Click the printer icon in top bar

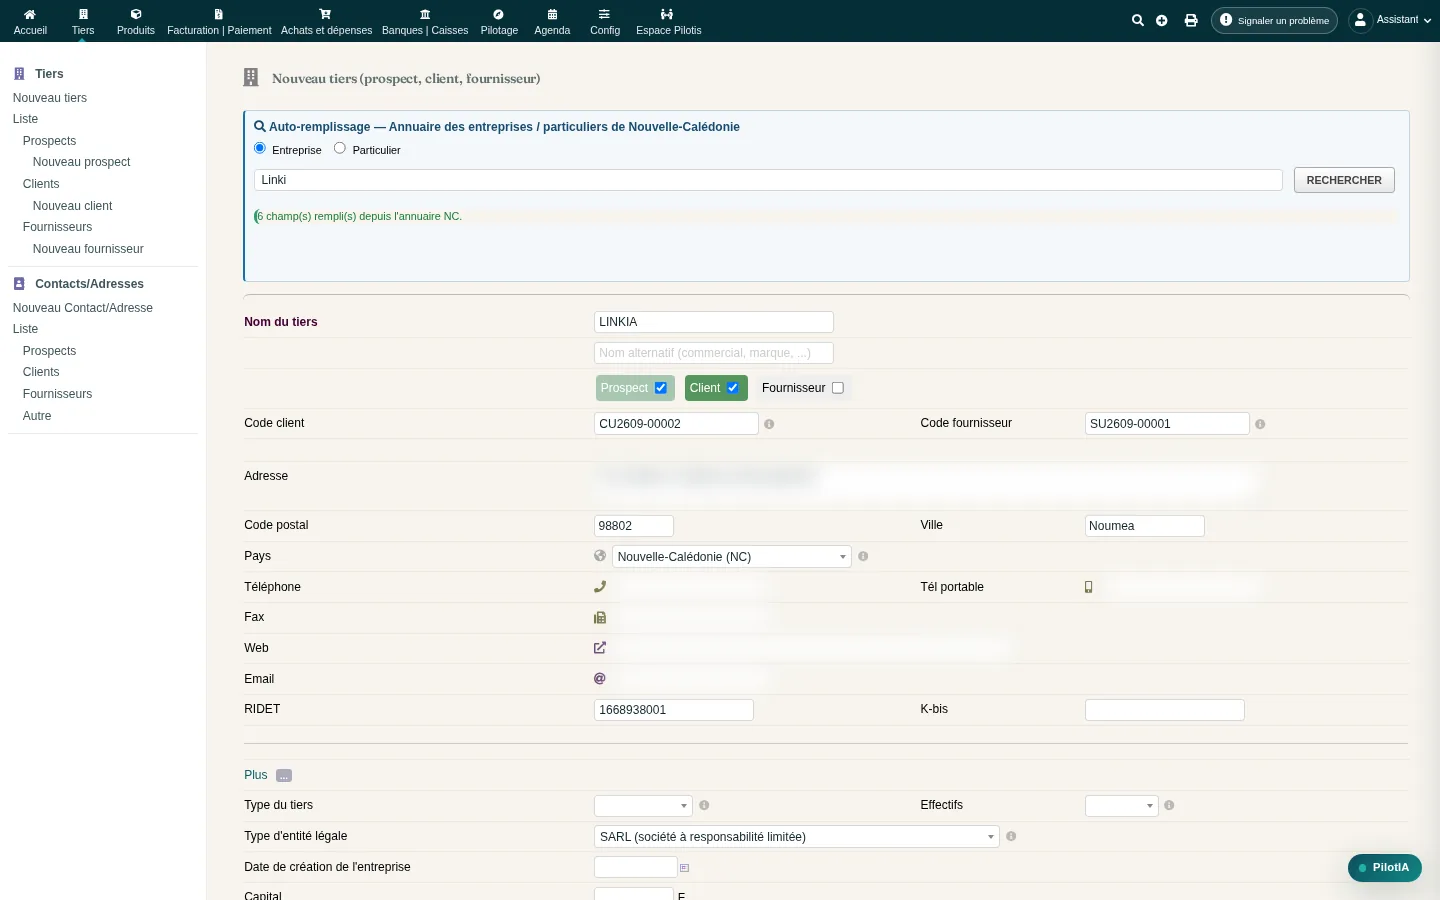click(x=1191, y=20)
